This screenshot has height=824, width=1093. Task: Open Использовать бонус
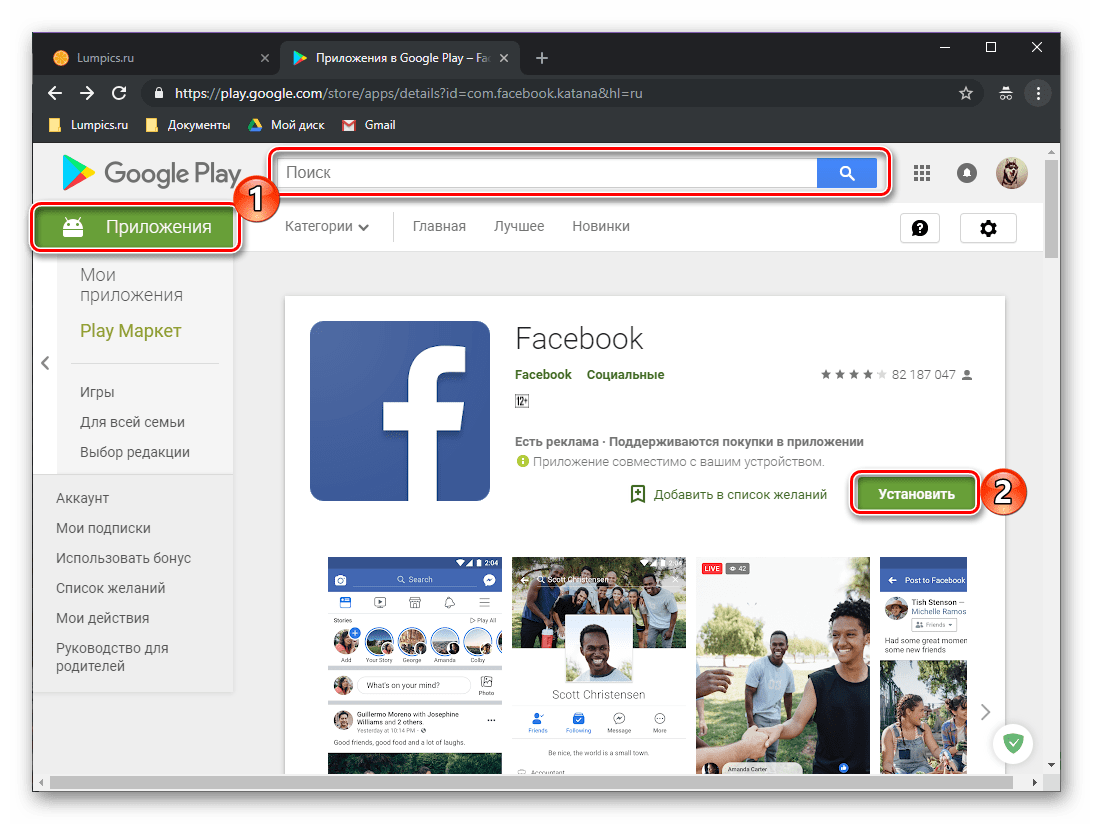point(123,558)
